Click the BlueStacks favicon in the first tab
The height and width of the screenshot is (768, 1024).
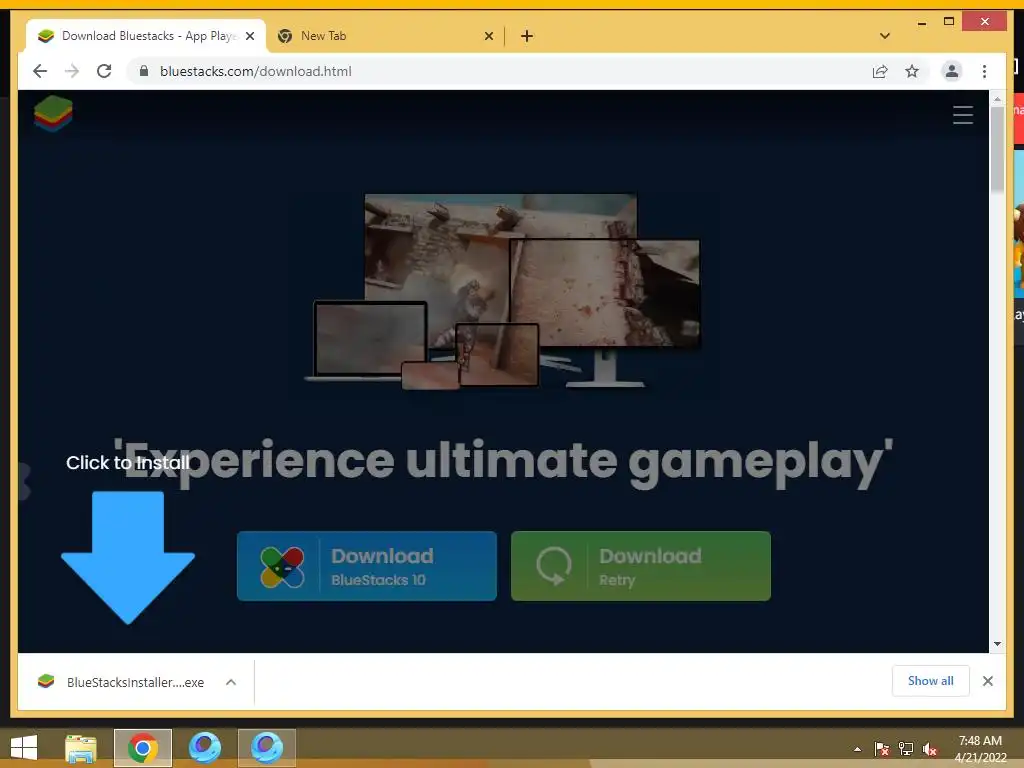click(46, 36)
